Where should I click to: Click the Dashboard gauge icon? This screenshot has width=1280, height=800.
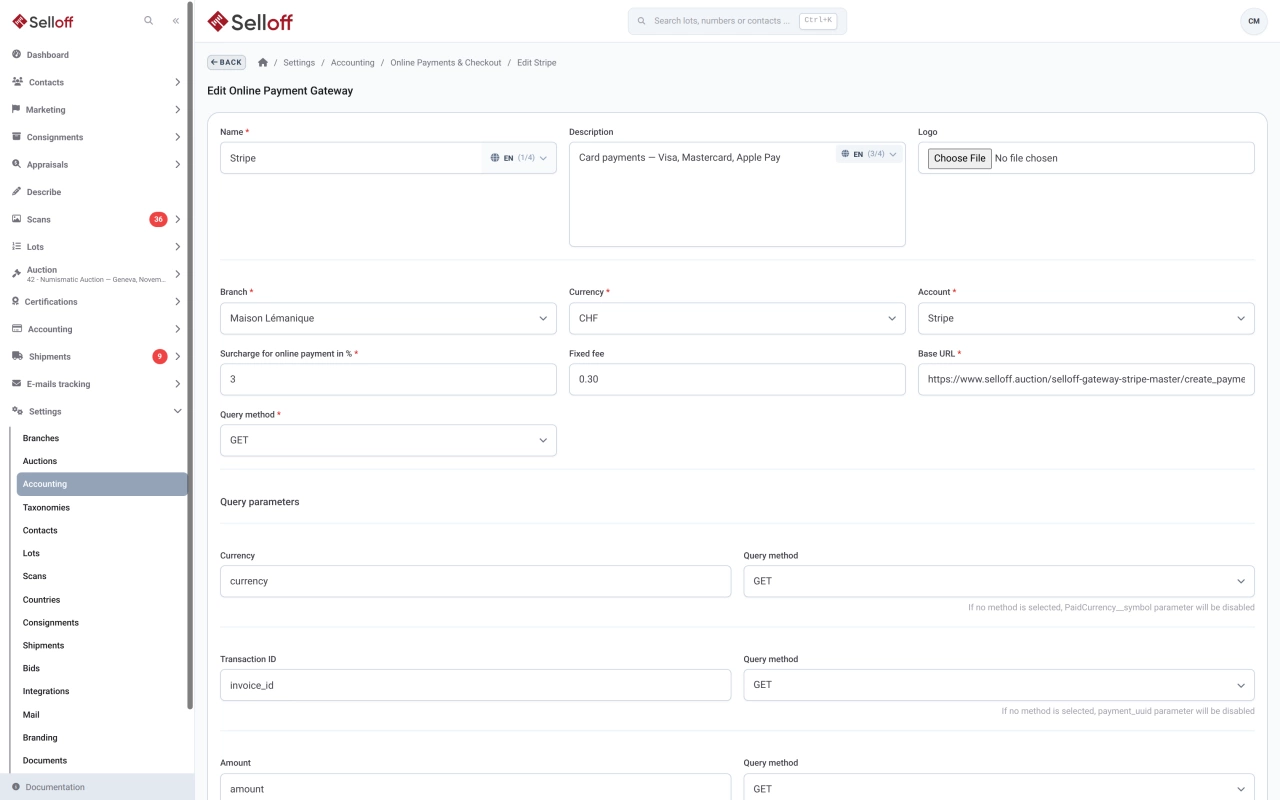click(x=16, y=54)
